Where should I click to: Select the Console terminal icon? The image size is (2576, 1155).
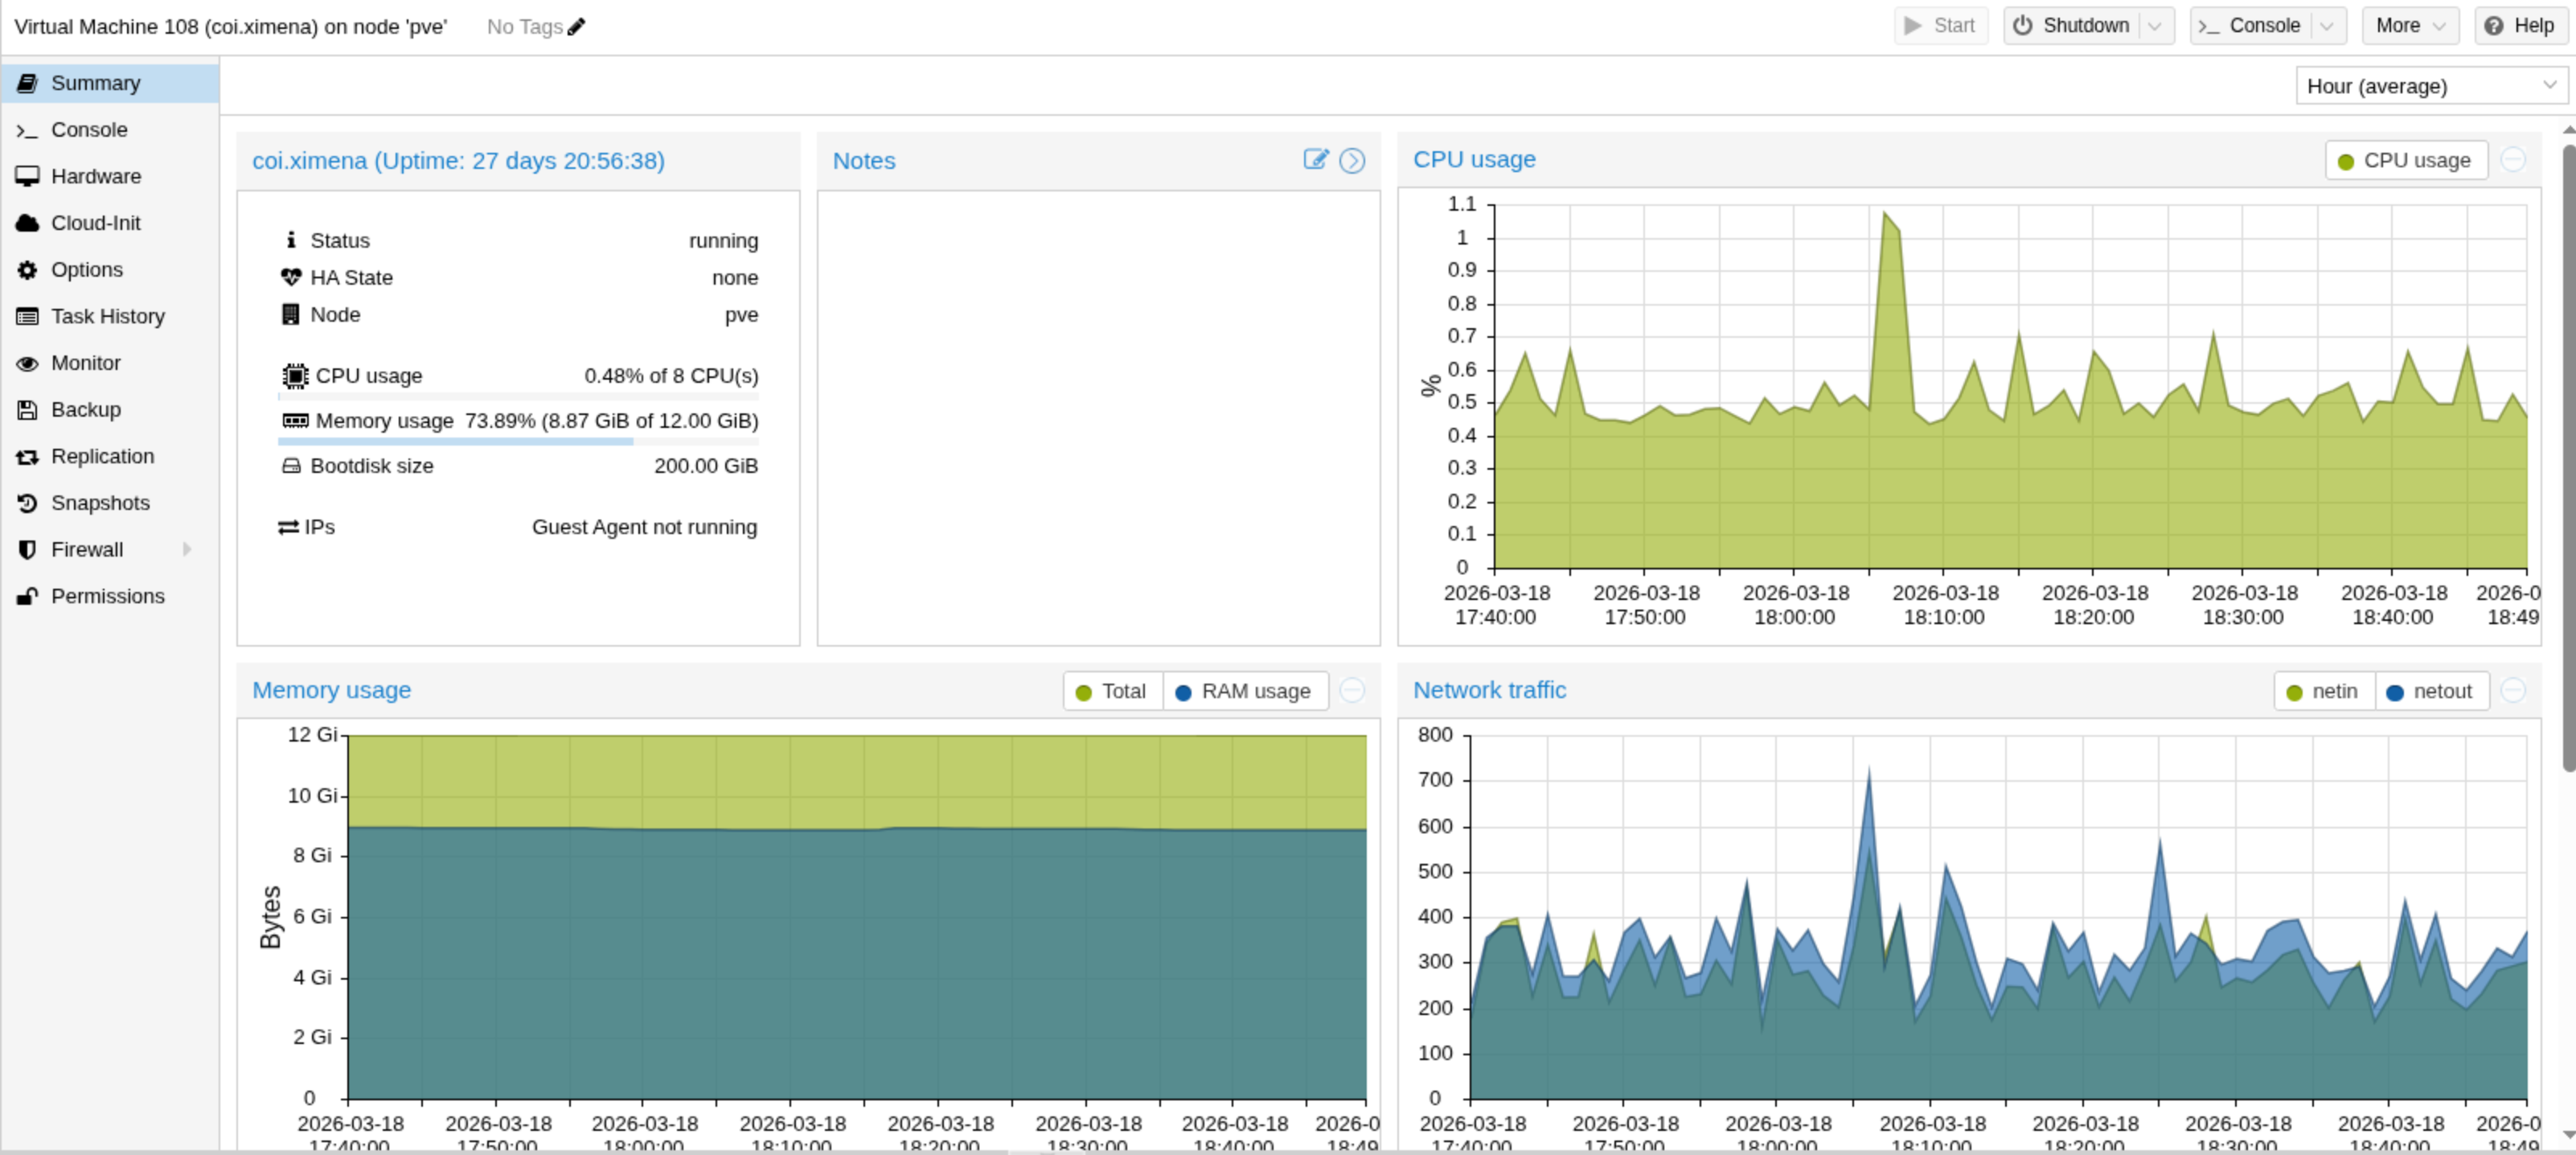click(27, 130)
